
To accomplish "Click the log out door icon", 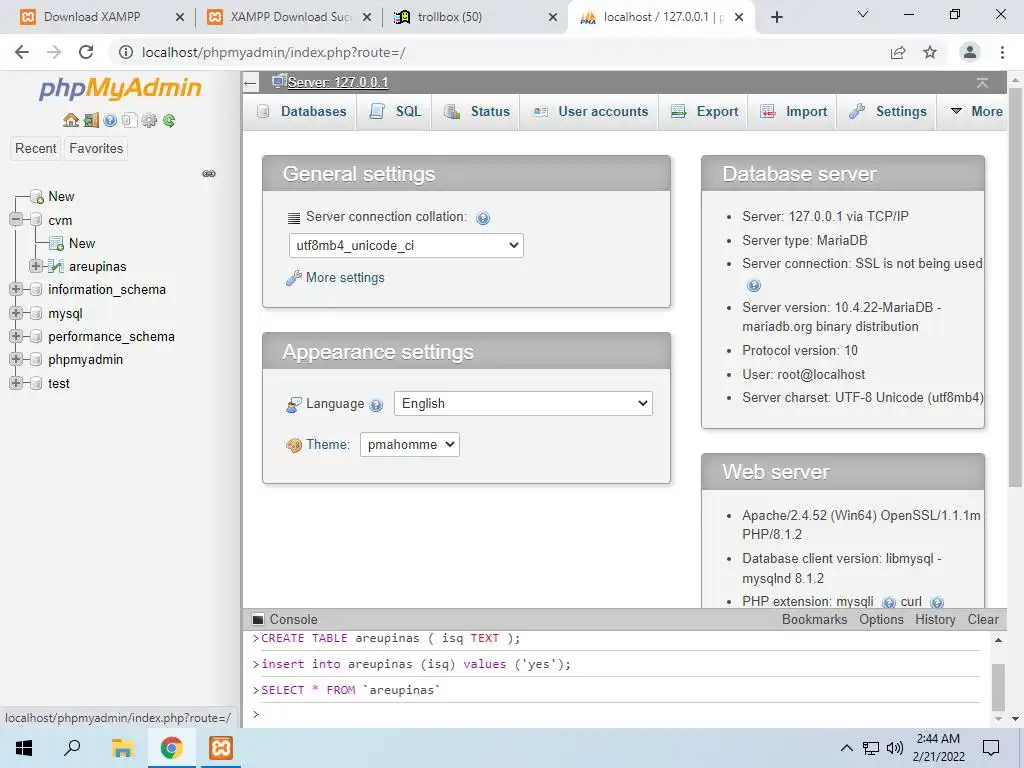I will click(91, 120).
